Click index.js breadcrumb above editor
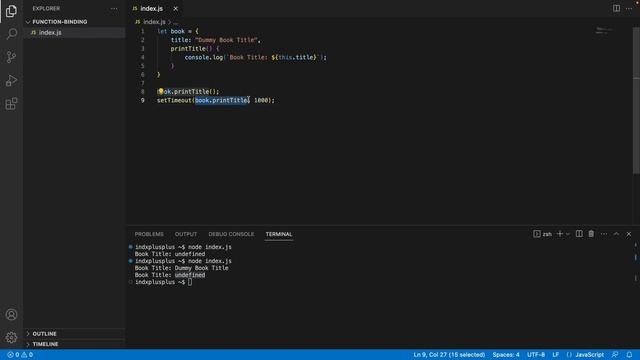 pos(154,22)
